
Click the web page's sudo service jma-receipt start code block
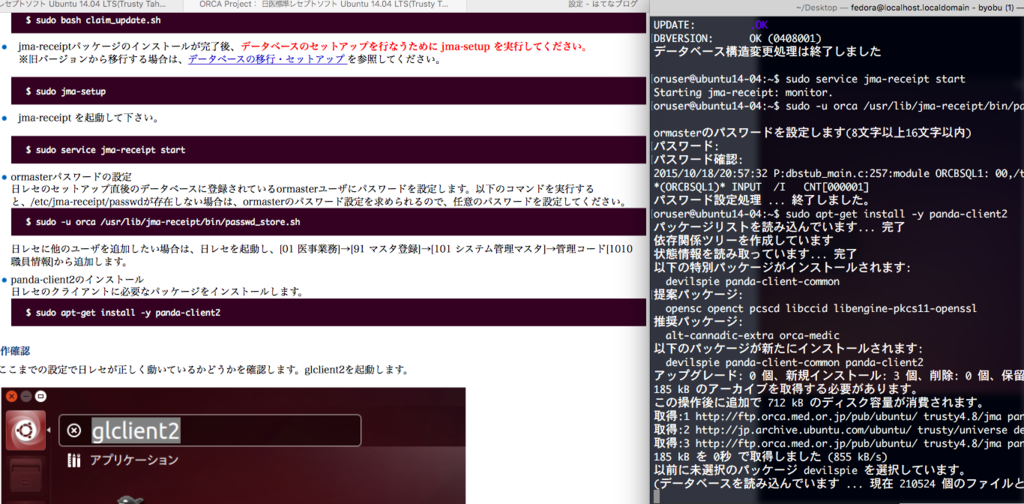(x=328, y=150)
